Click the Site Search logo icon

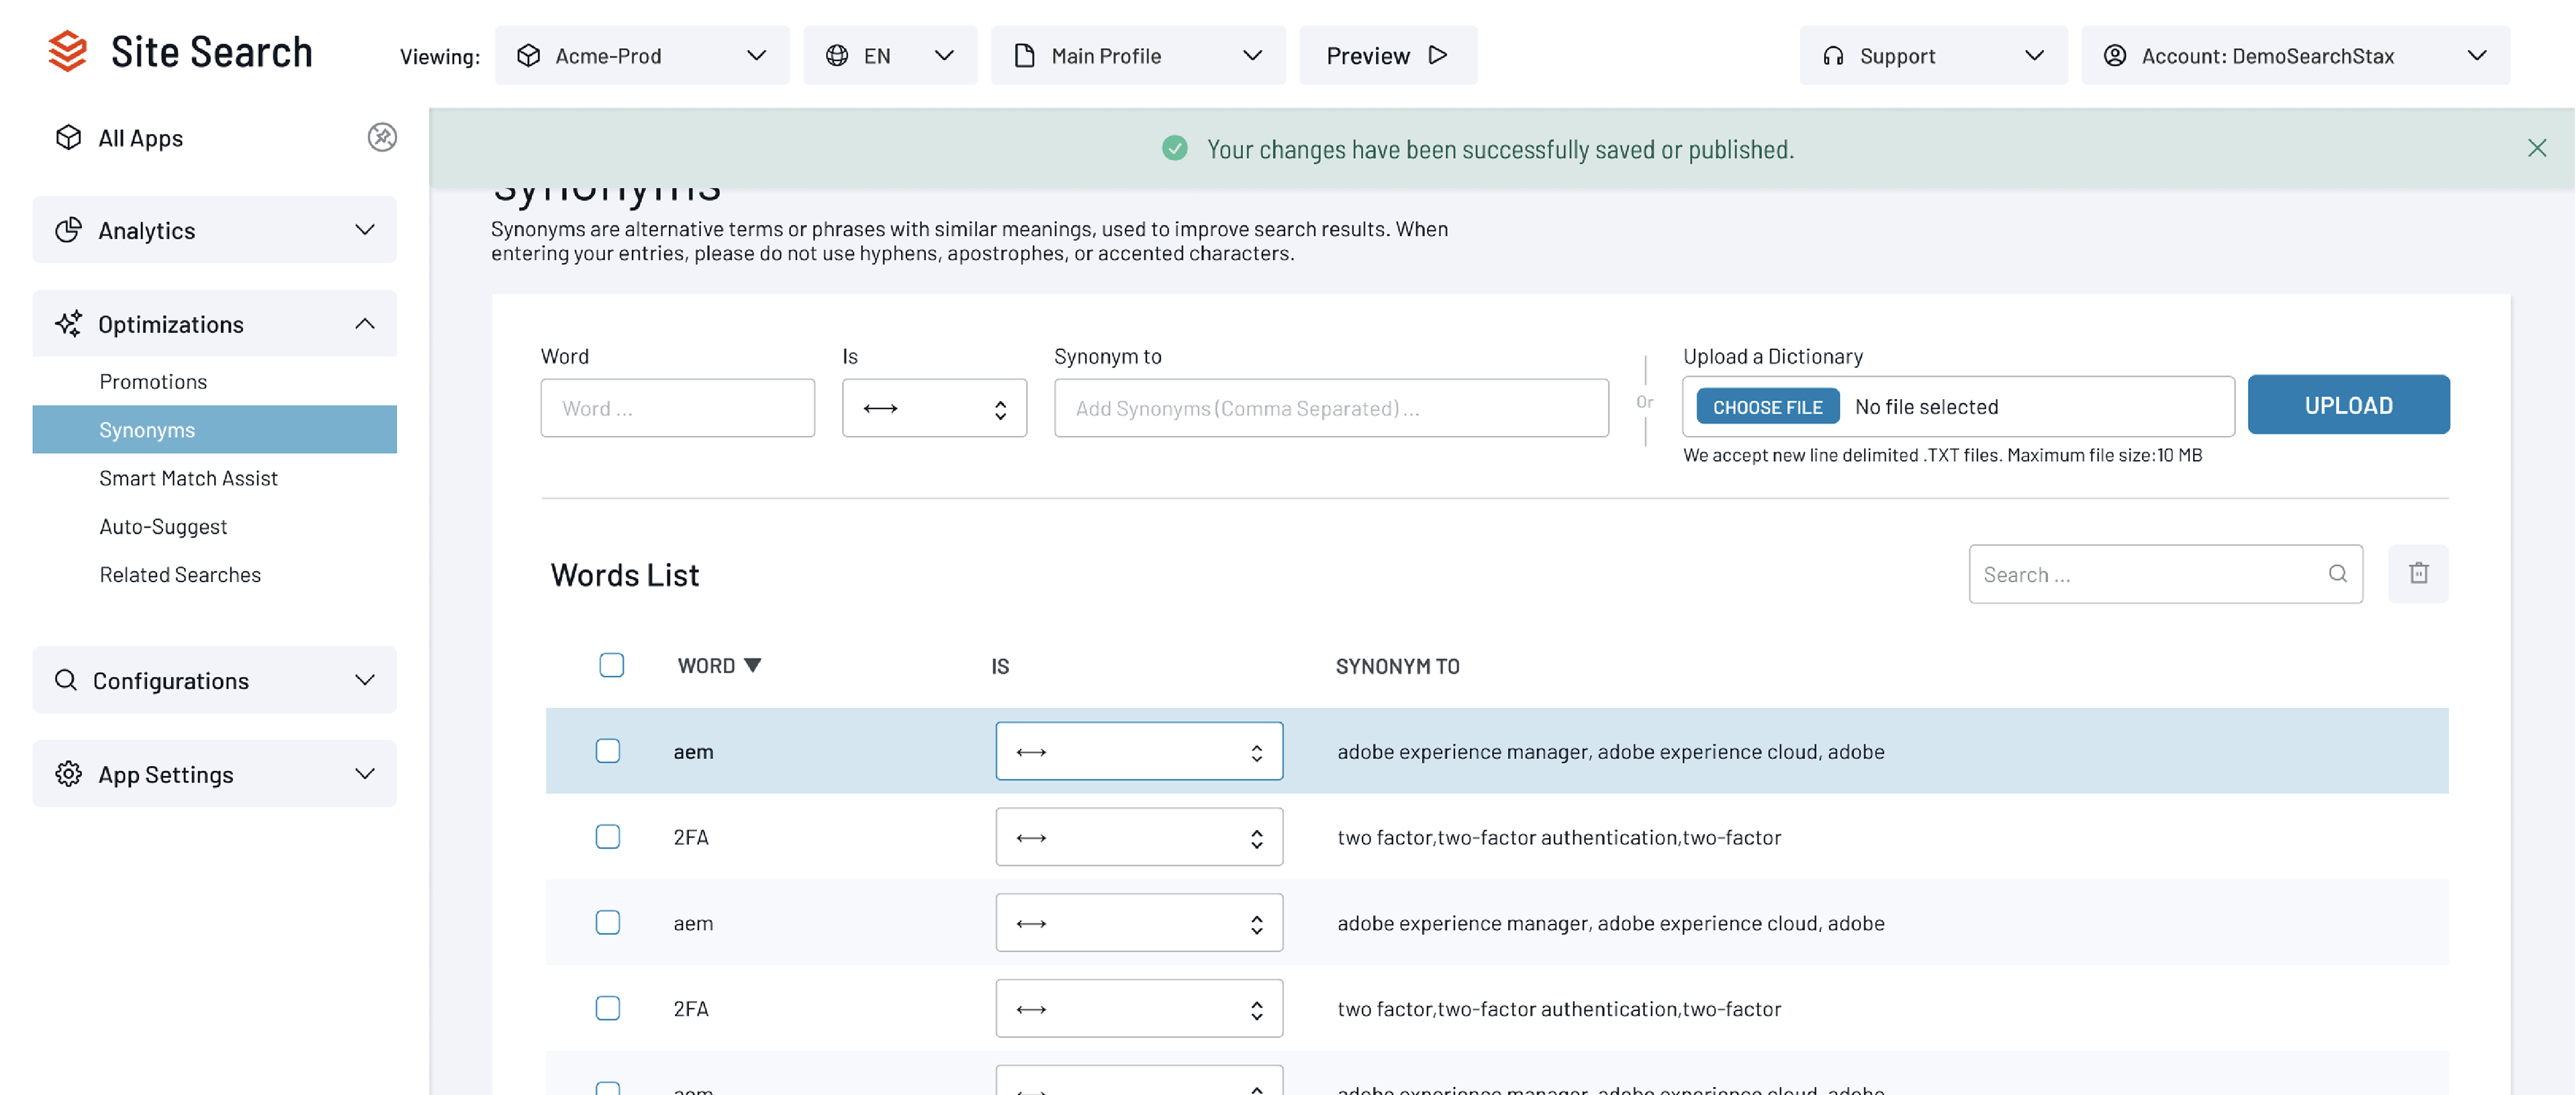pos(68,52)
